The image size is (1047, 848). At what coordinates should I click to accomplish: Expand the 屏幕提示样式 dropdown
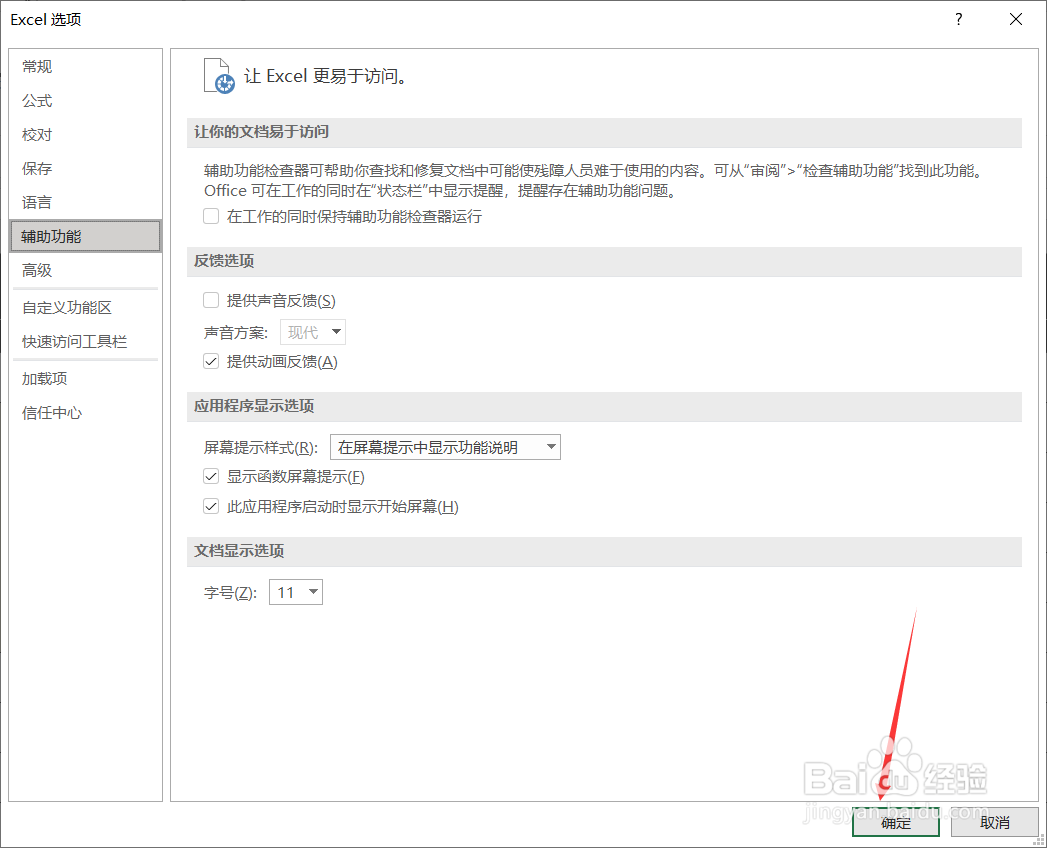point(445,447)
